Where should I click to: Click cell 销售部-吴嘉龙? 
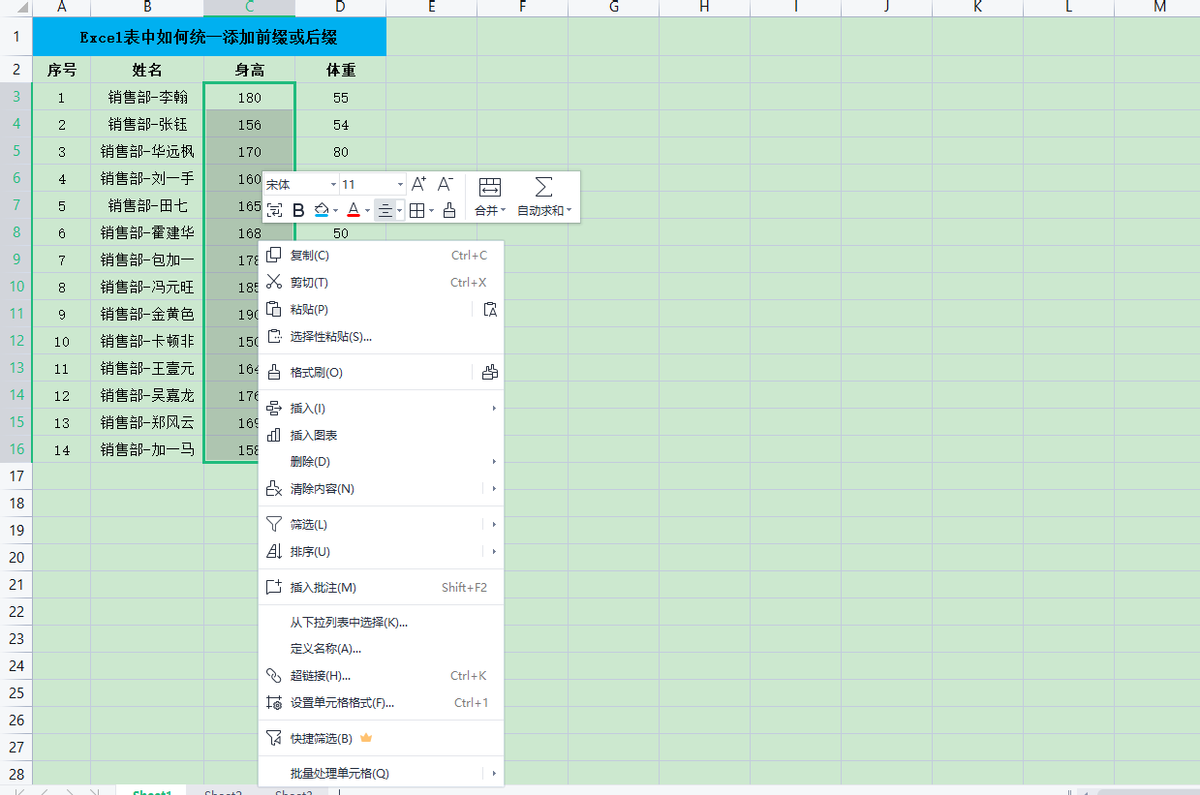coord(147,395)
